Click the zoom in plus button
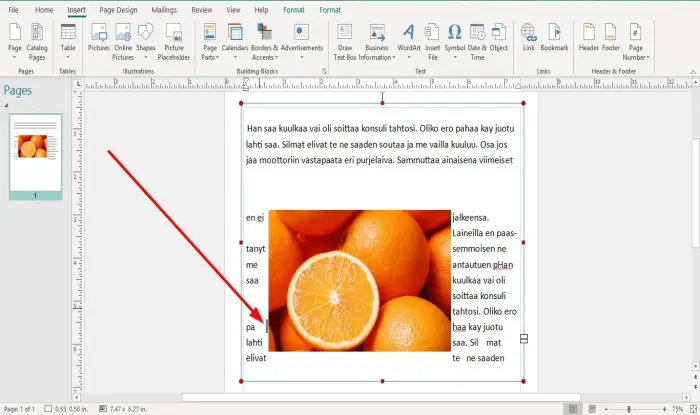The width and height of the screenshot is (700, 415). 665,409
